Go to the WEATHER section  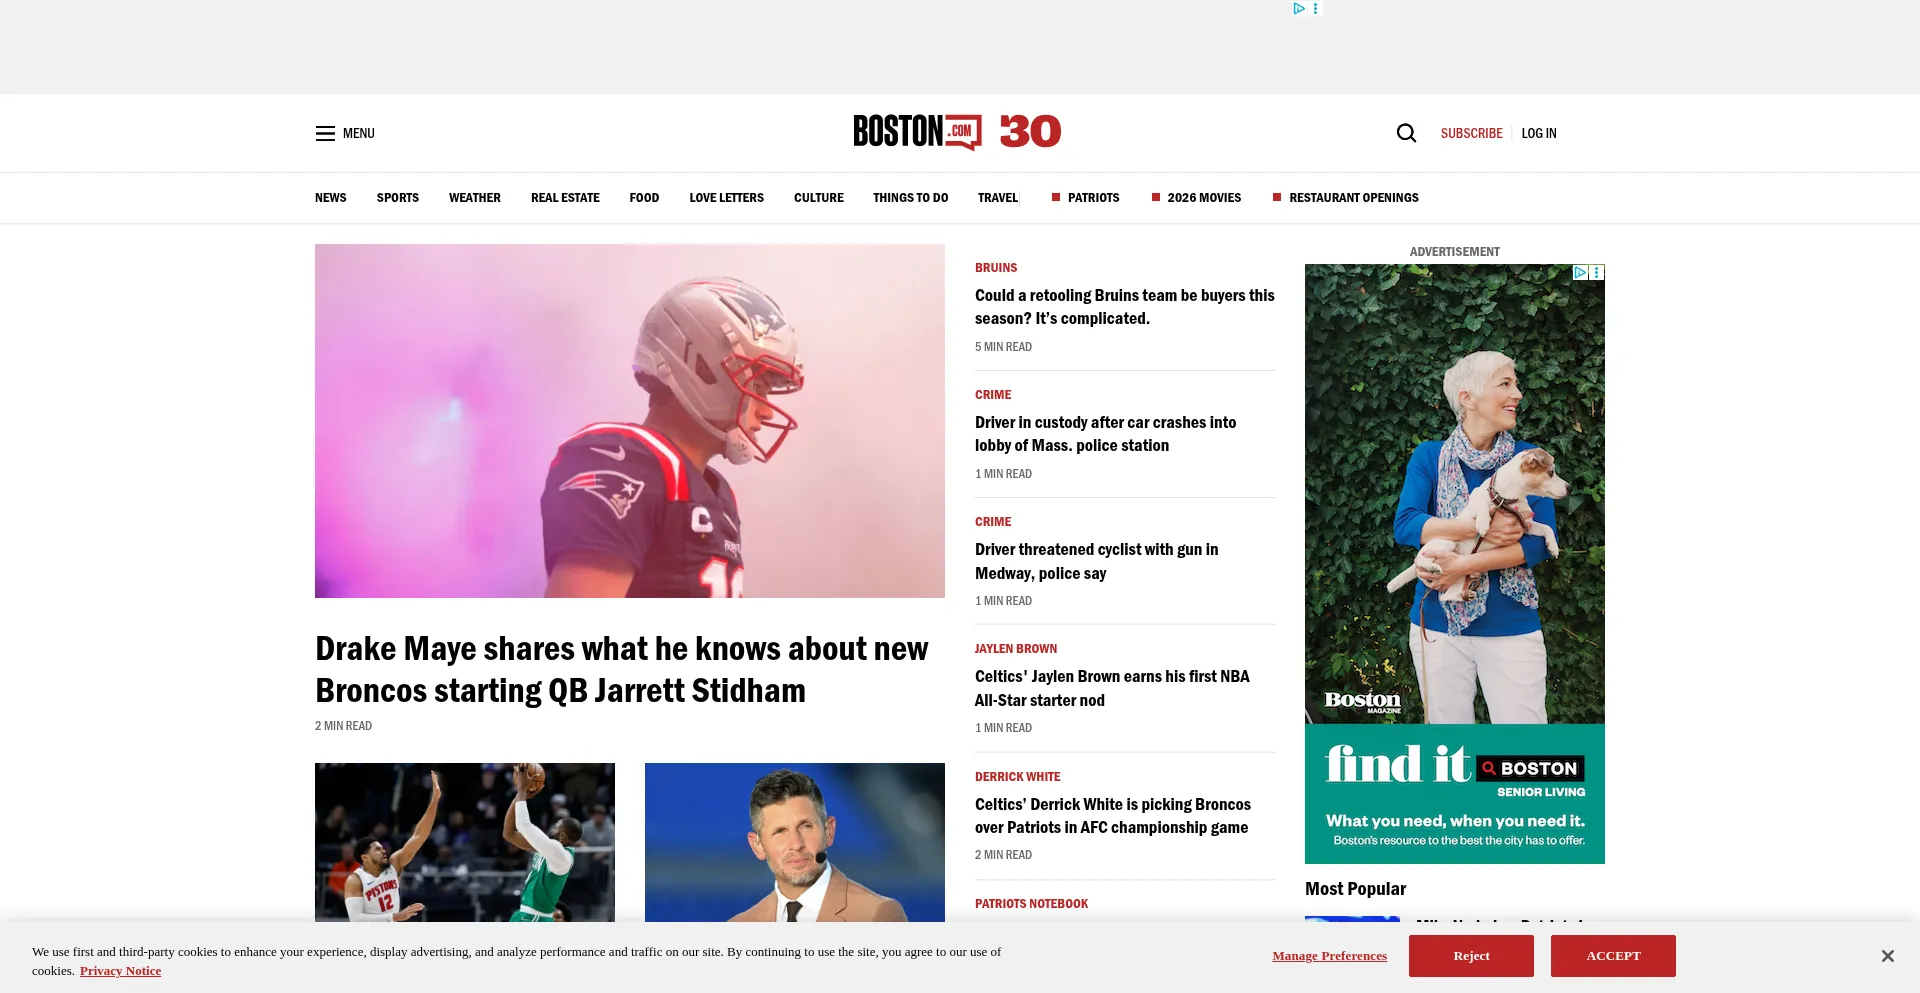(475, 198)
